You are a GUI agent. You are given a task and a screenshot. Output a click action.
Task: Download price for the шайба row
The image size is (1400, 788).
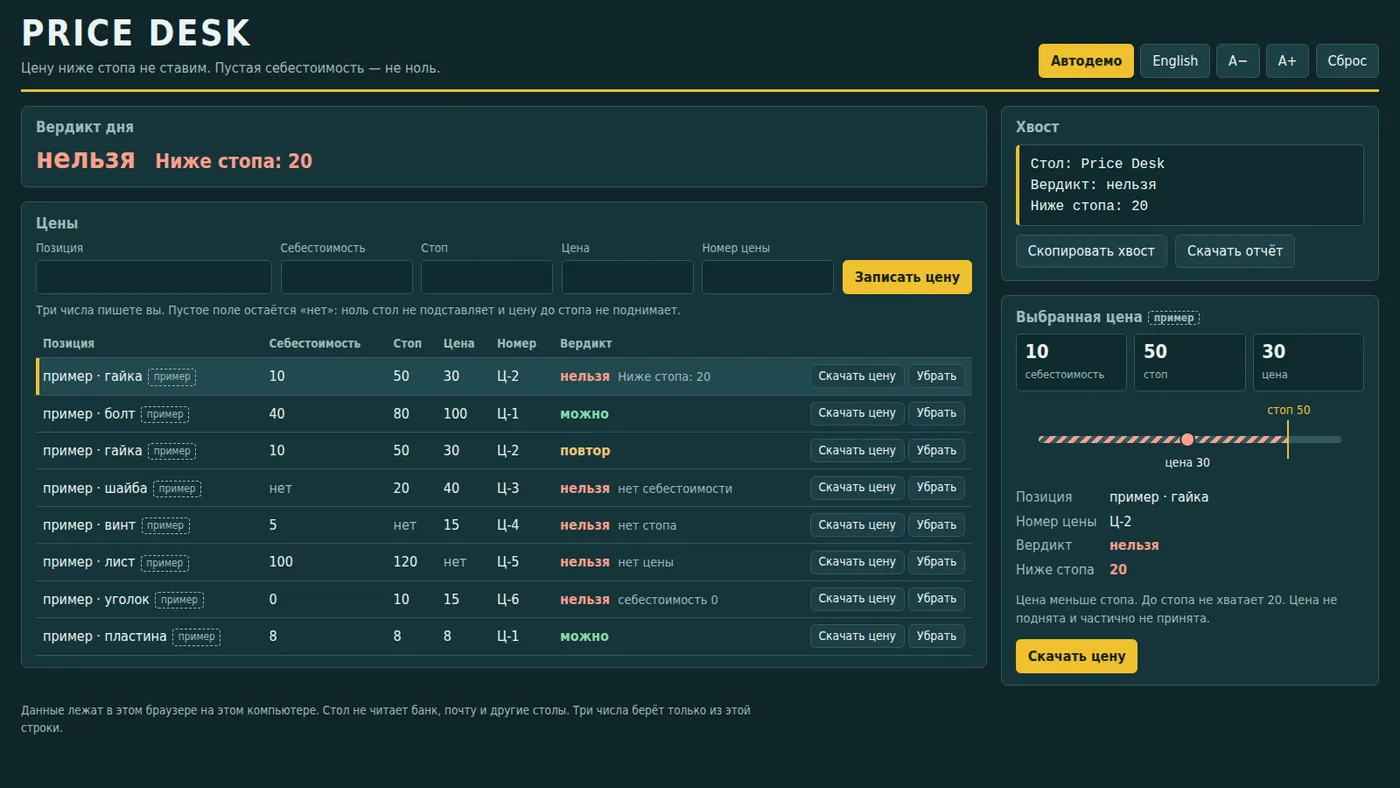click(857, 488)
